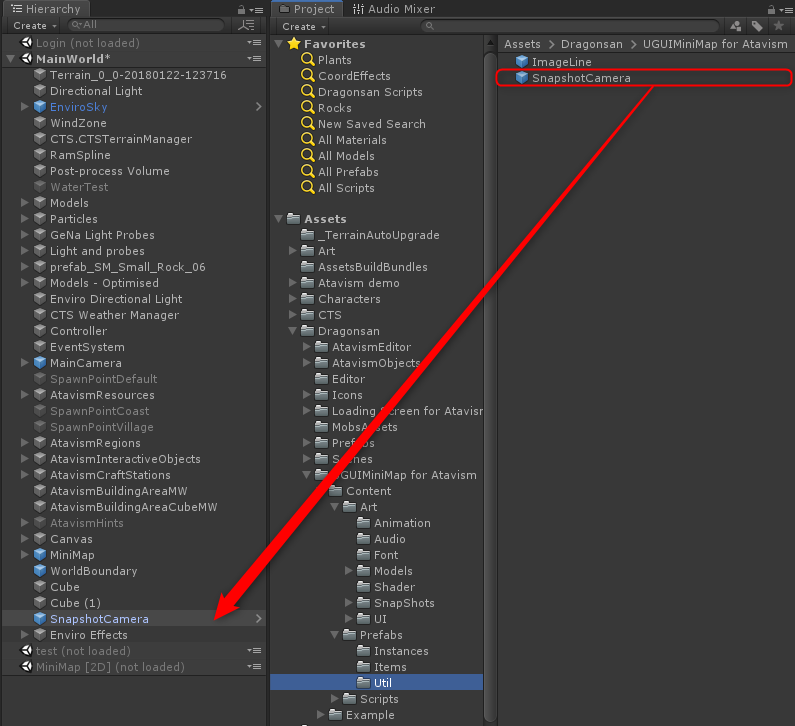Click the ImageLine prefab asset icon

[521, 62]
